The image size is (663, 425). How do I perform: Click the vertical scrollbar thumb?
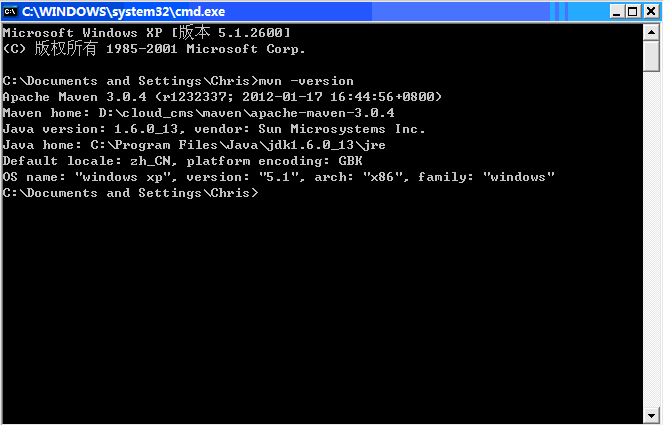(x=651, y=55)
